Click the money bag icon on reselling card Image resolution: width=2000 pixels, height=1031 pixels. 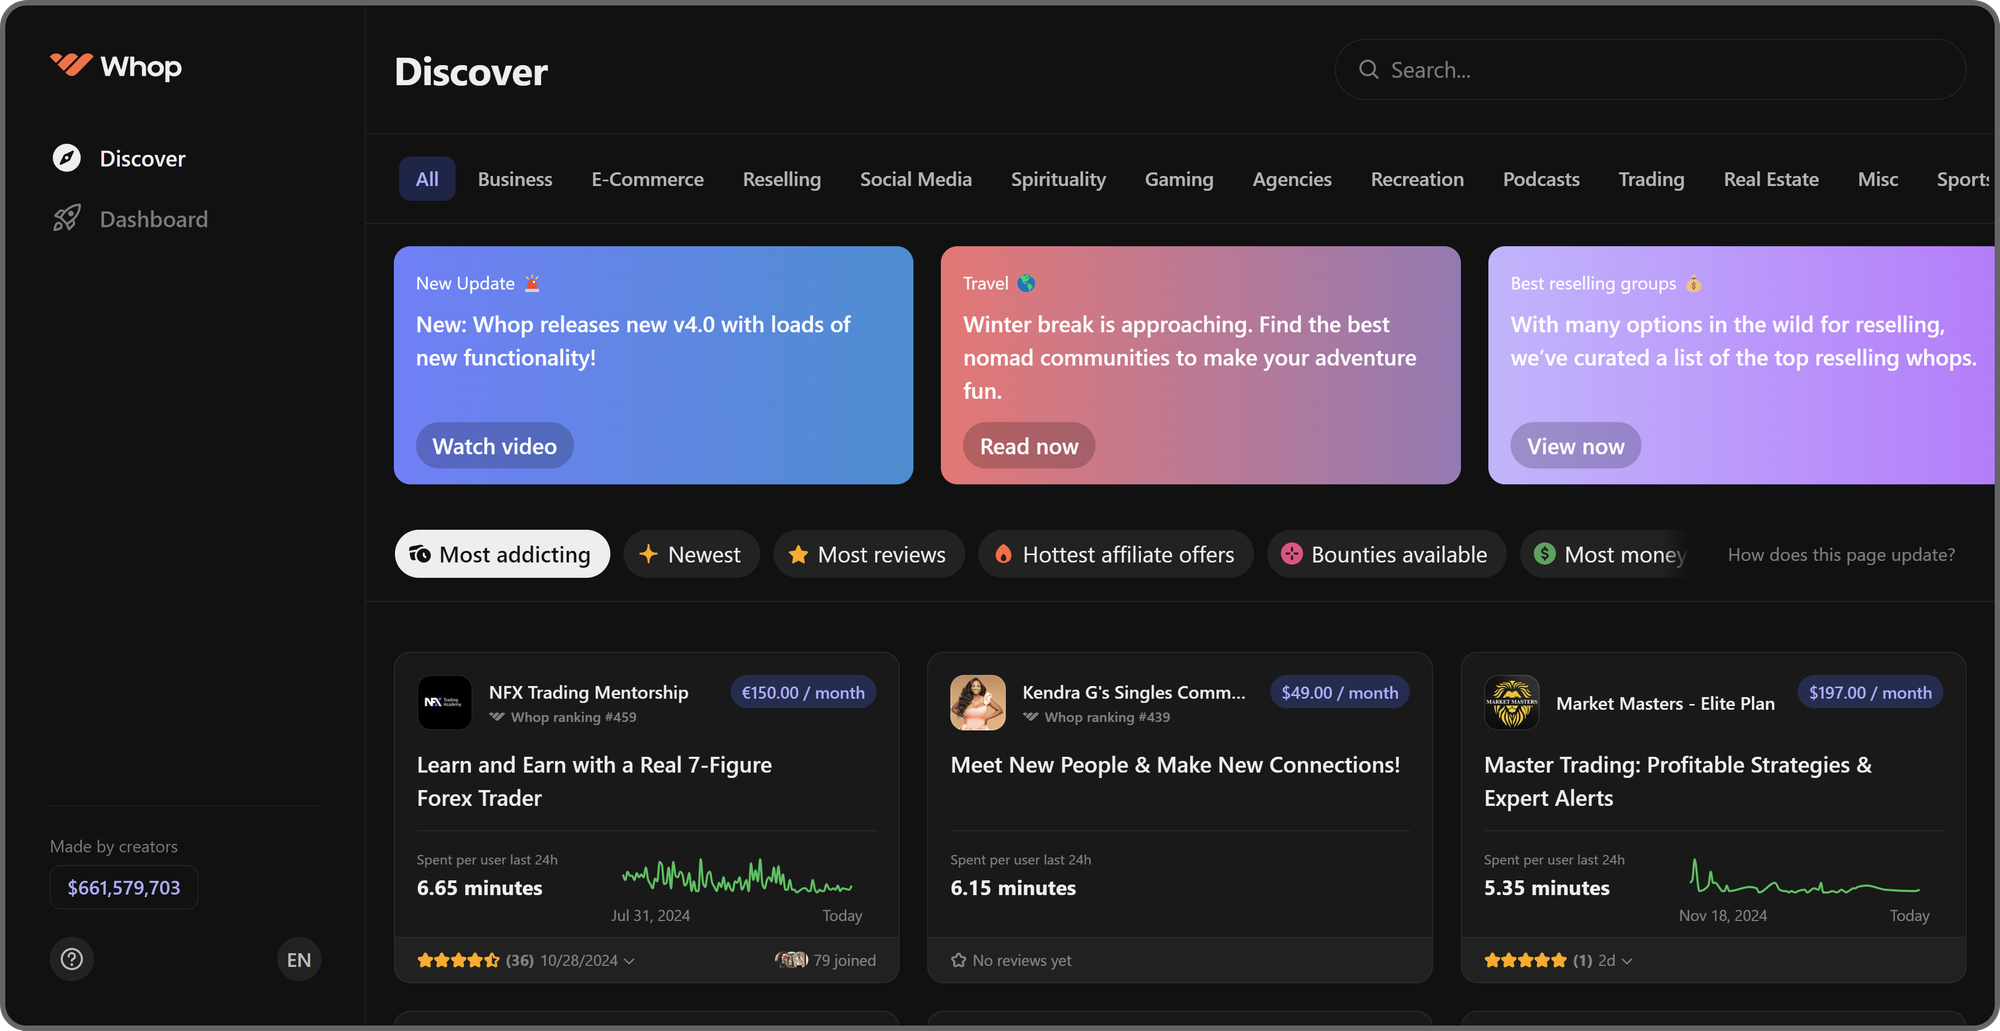pos(1693,283)
